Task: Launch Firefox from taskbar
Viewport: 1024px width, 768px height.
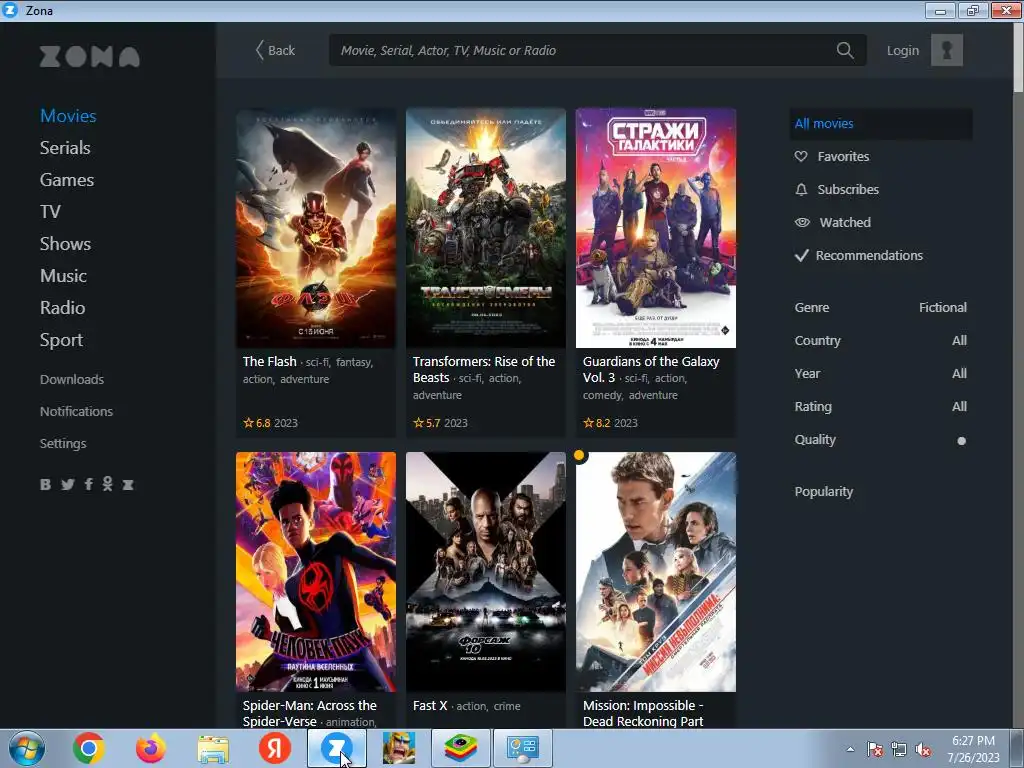Action: pyautogui.click(x=151, y=748)
